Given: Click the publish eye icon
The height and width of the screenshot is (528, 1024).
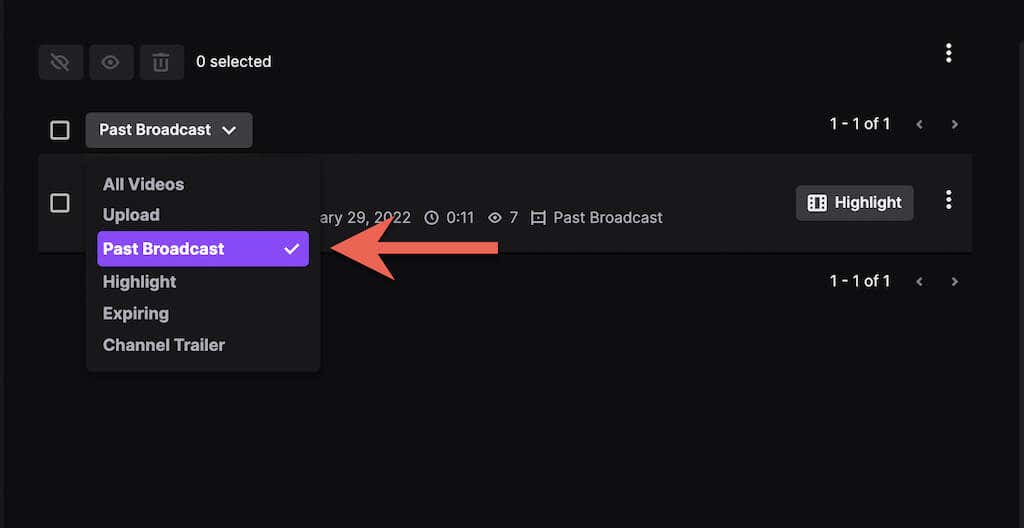Looking at the screenshot, I should click(110, 62).
